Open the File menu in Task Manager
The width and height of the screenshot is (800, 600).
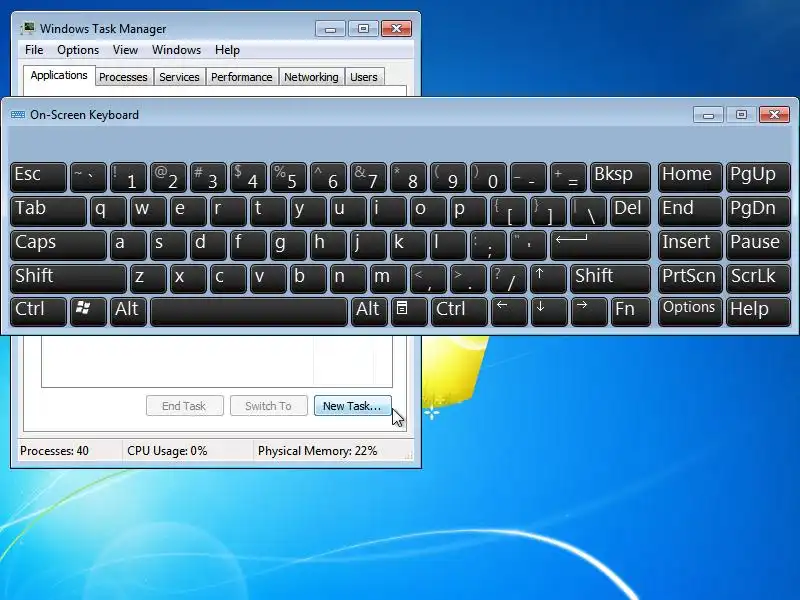(34, 50)
